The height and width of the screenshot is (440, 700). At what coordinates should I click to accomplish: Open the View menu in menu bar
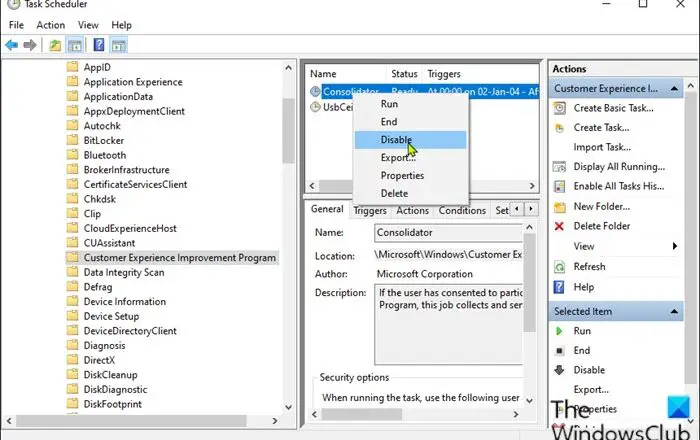pos(88,25)
